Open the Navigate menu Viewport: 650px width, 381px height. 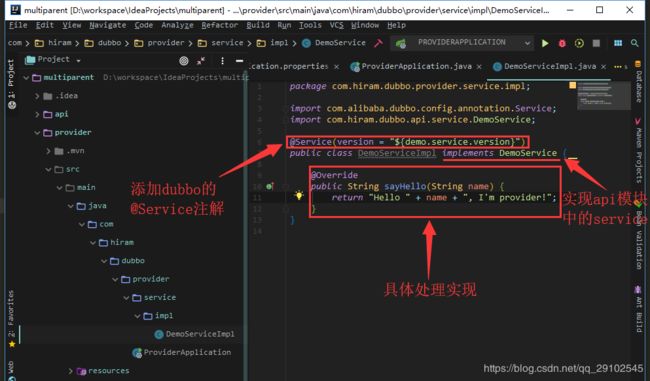click(x=108, y=25)
